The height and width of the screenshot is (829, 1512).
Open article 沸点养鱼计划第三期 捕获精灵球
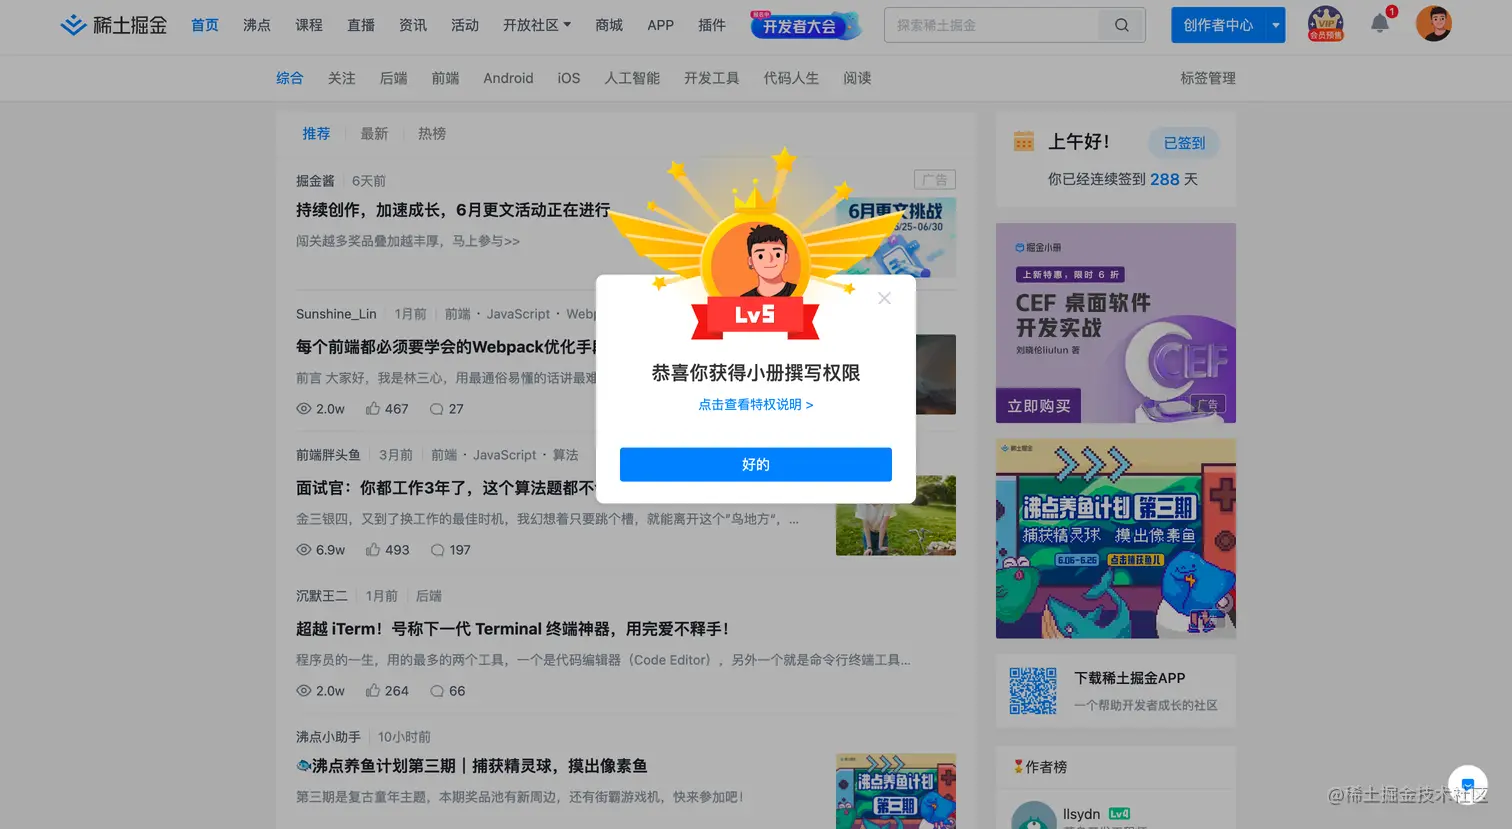point(472,766)
